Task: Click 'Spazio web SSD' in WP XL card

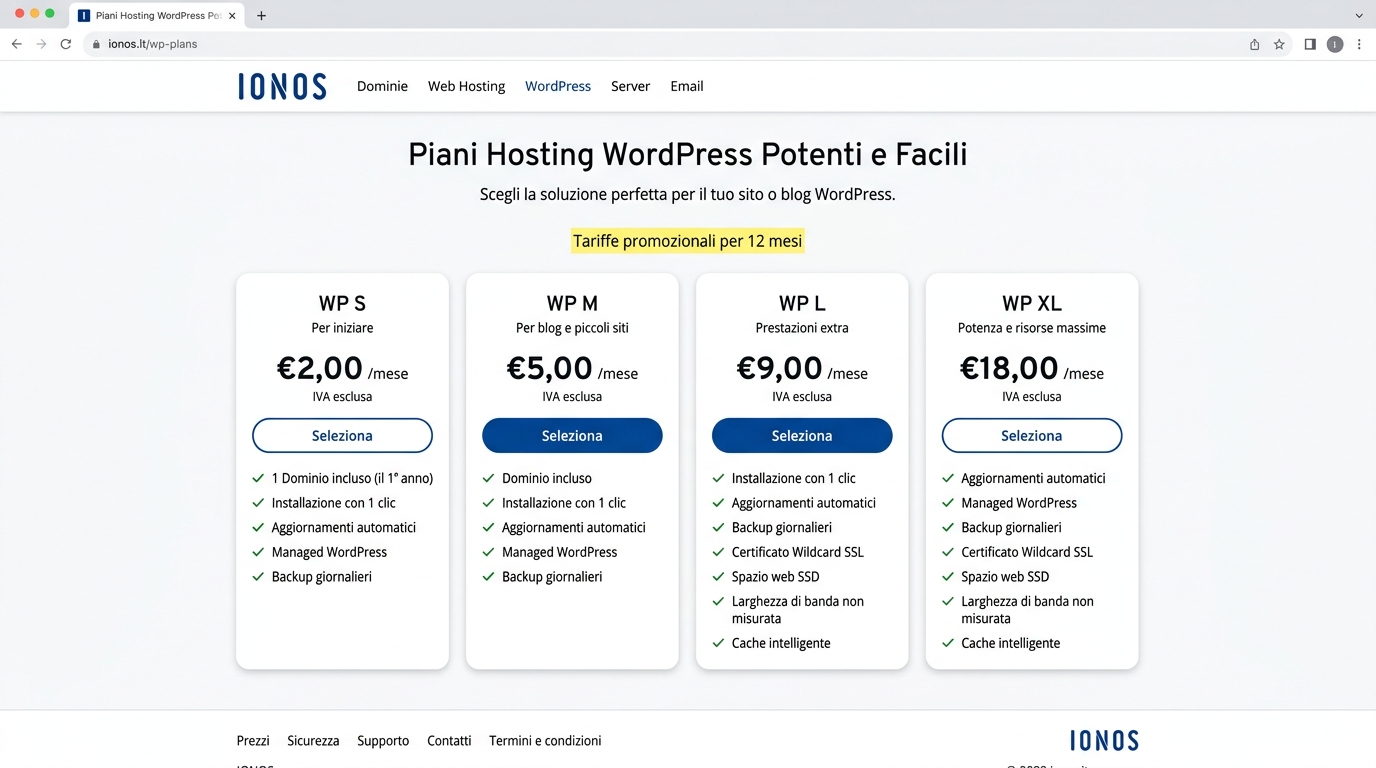Action: [1005, 577]
